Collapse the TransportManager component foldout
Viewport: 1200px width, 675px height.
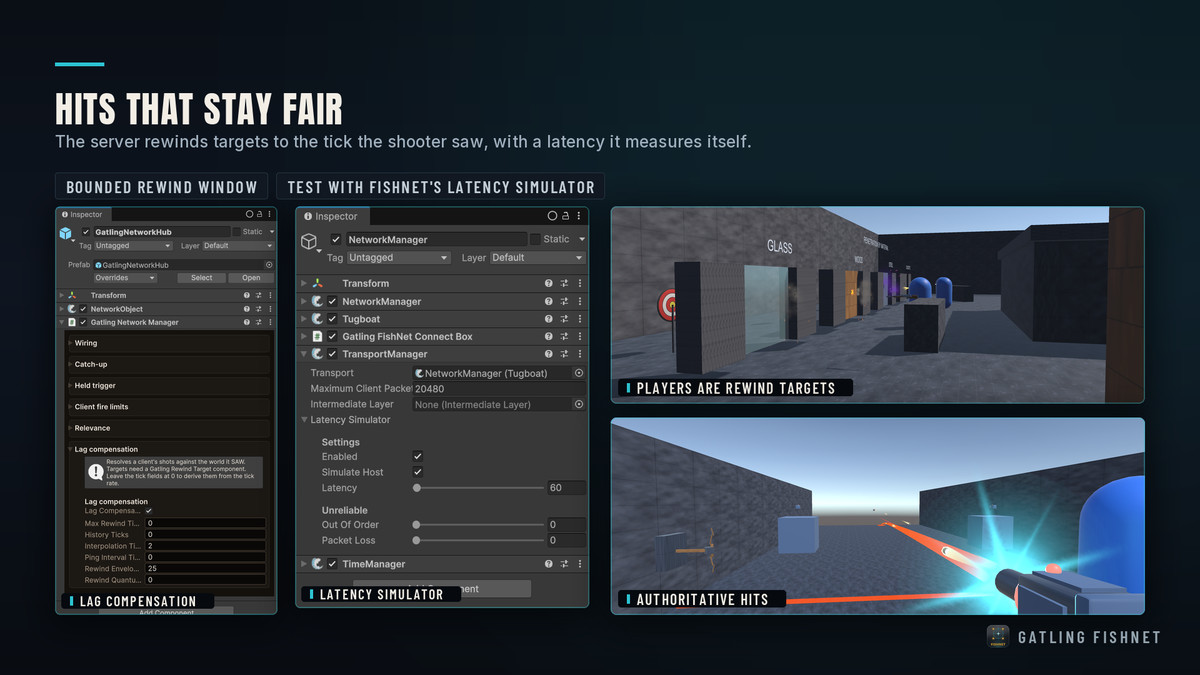305,354
